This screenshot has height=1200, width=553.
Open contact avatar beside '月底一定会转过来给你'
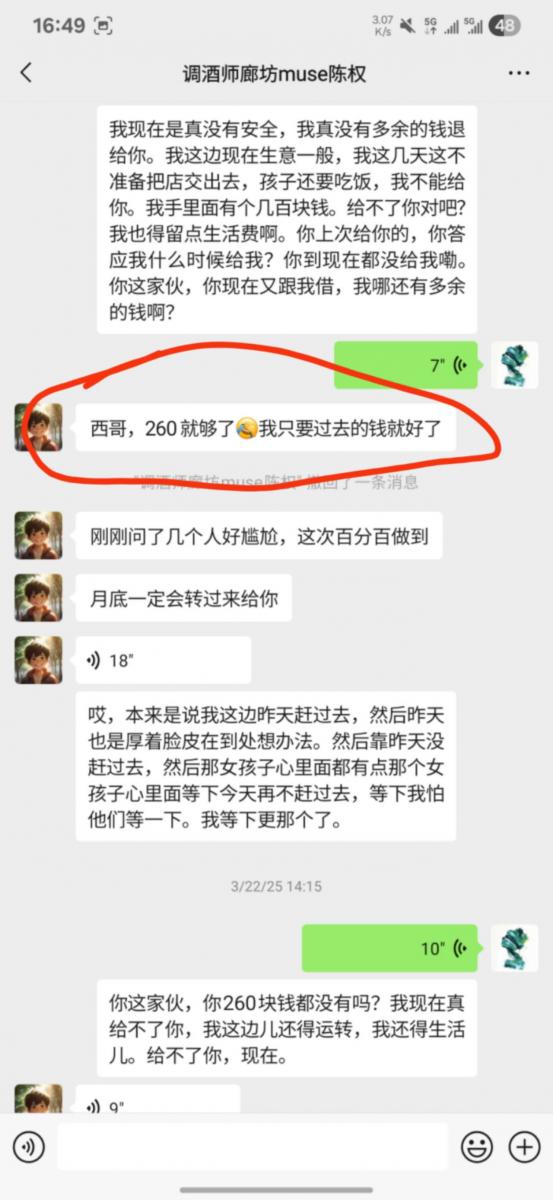coord(38,598)
